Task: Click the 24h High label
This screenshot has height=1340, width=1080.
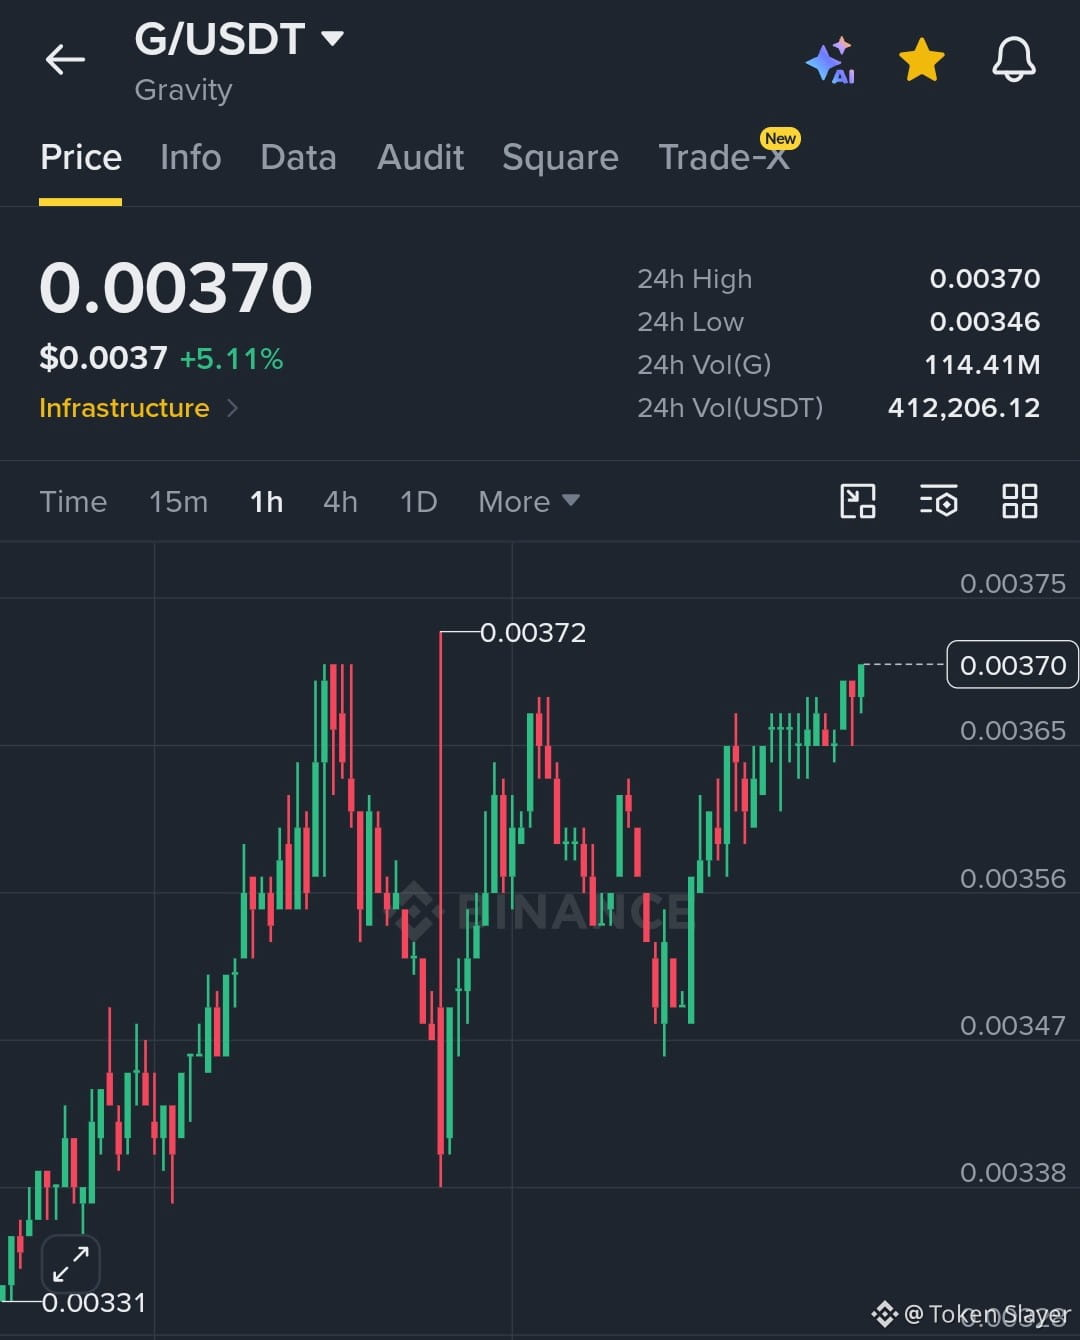Action: (694, 279)
